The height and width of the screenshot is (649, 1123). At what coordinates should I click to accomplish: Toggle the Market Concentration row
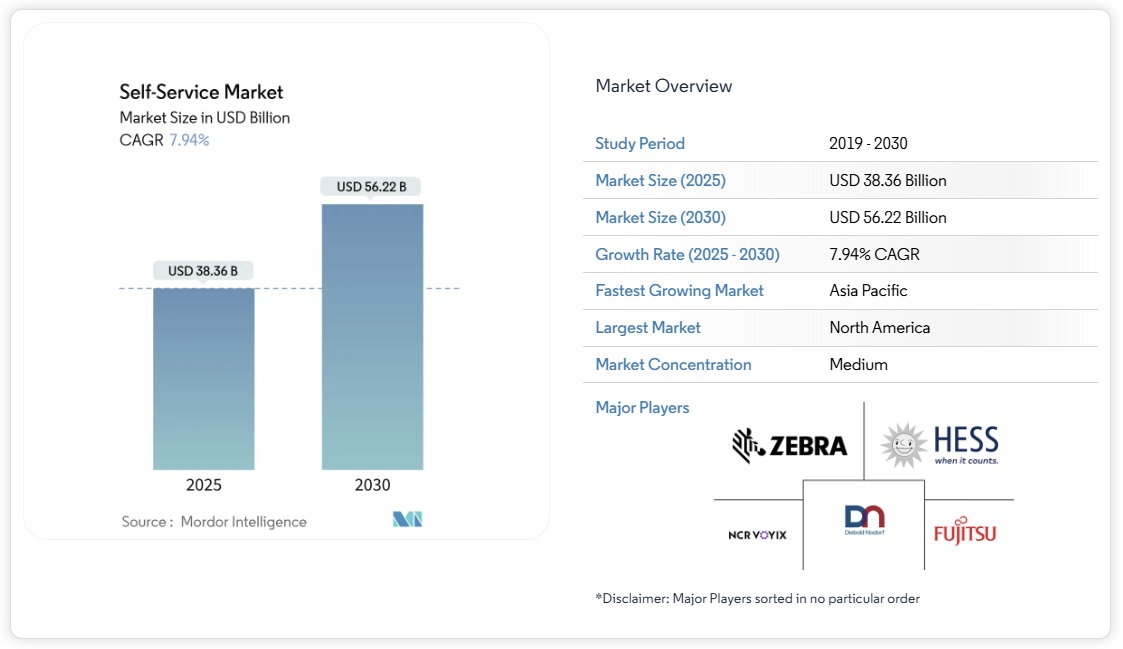tap(673, 364)
